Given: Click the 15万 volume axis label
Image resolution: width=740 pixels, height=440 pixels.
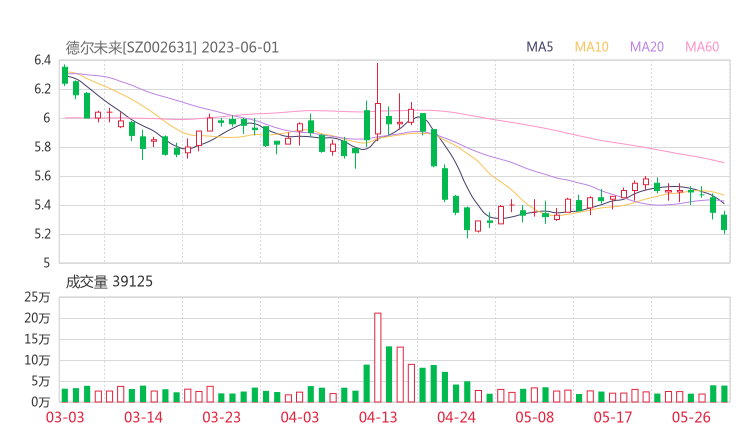Looking at the screenshot, I should 37,339.
